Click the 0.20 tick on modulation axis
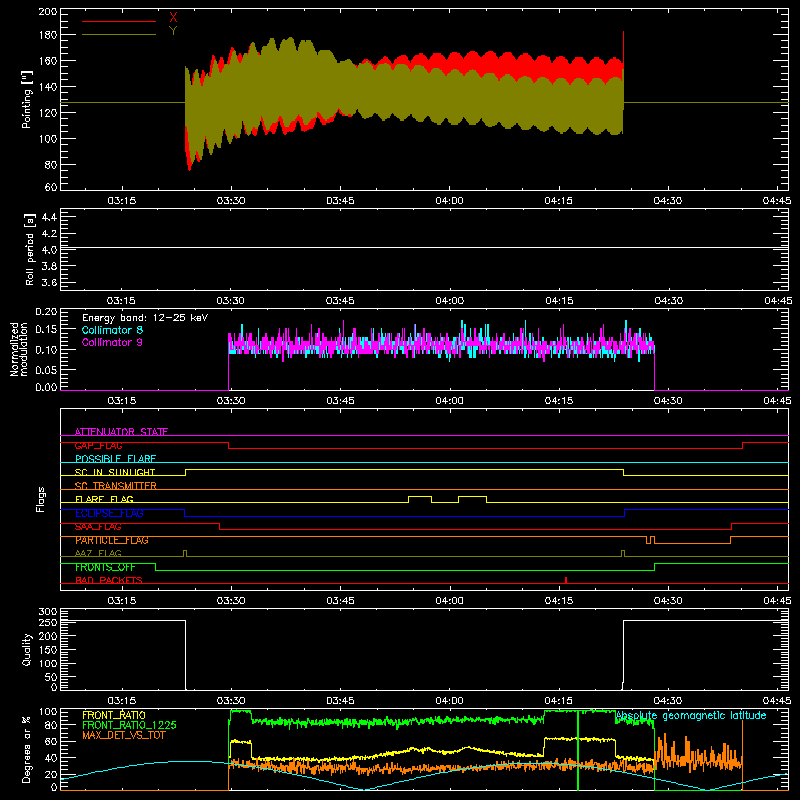This screenshot has width=800, height=800. point(46,312)
